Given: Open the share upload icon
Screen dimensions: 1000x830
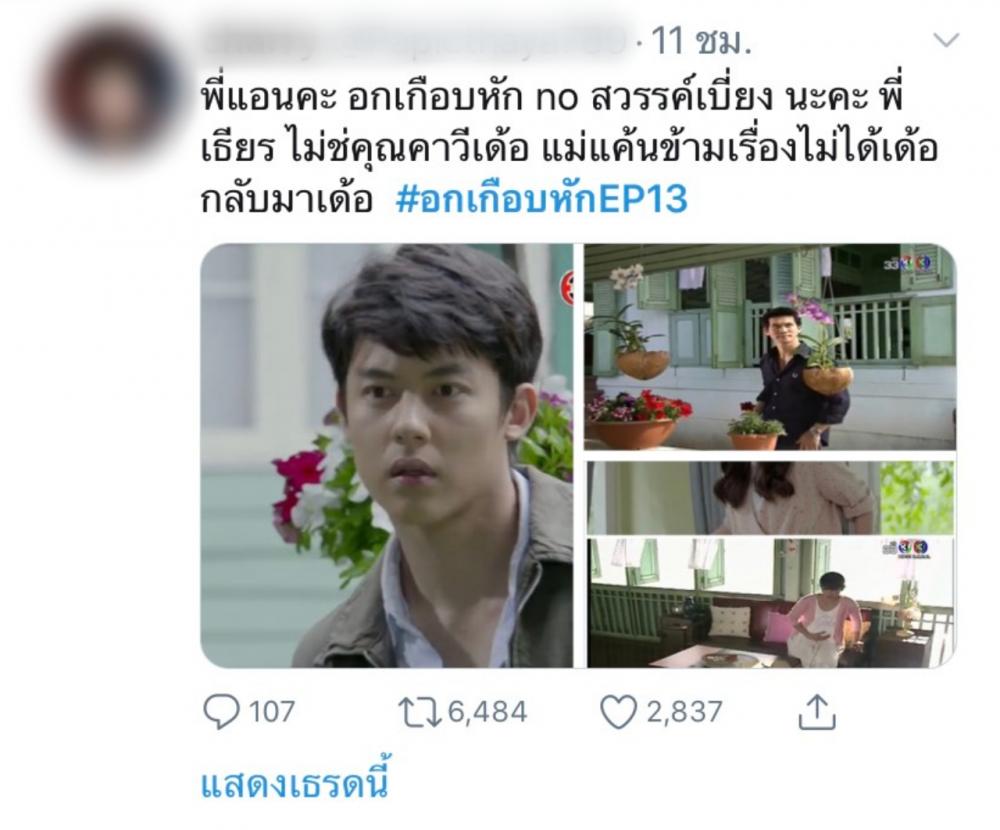Looking at the screenshot, I should click(817, 711).
